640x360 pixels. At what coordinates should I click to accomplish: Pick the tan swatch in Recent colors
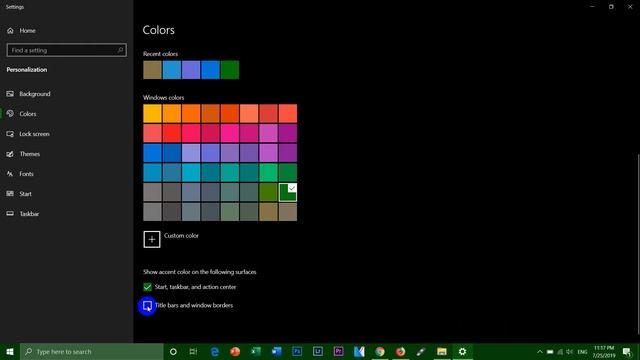coord(152,70)
